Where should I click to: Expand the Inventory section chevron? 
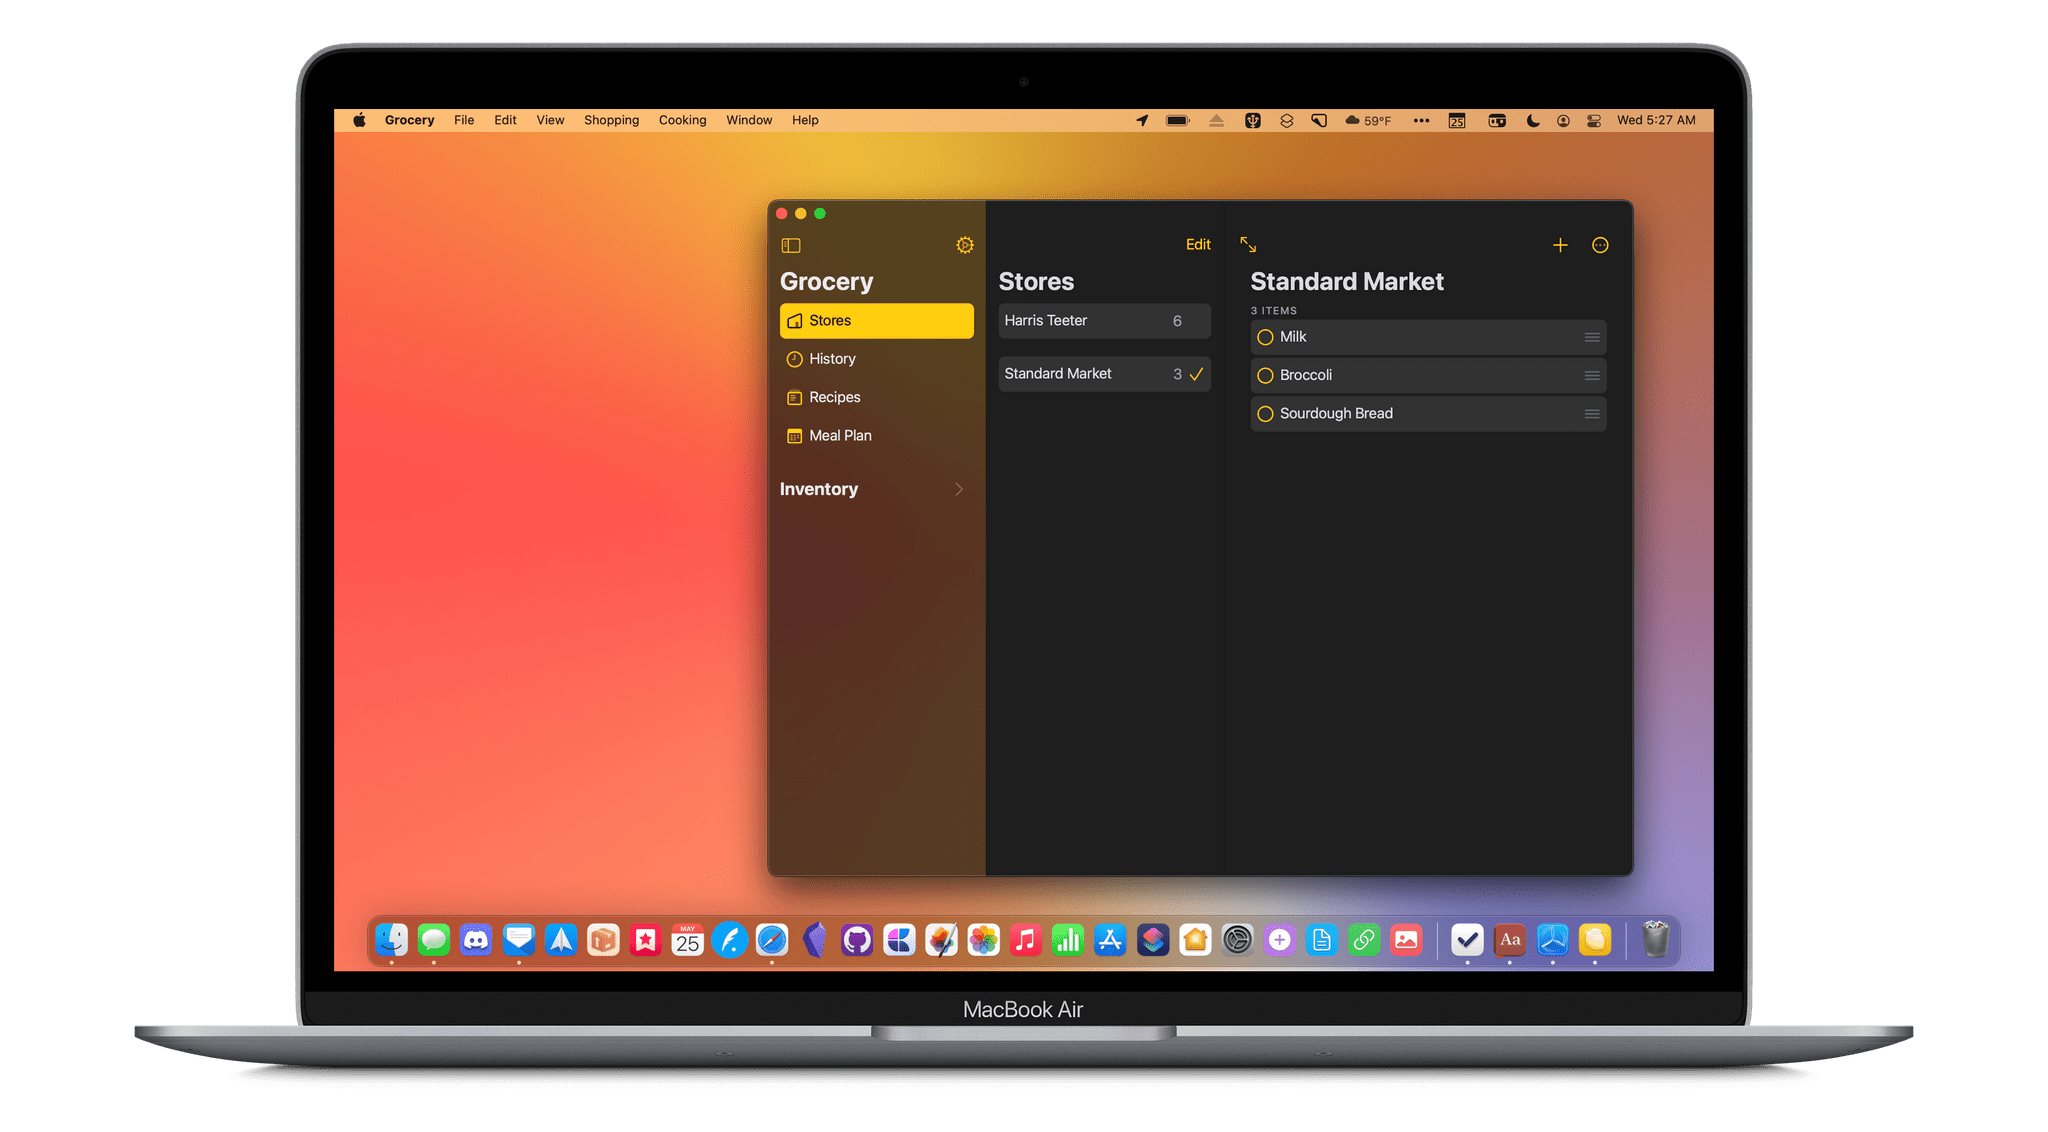point(959,489)
